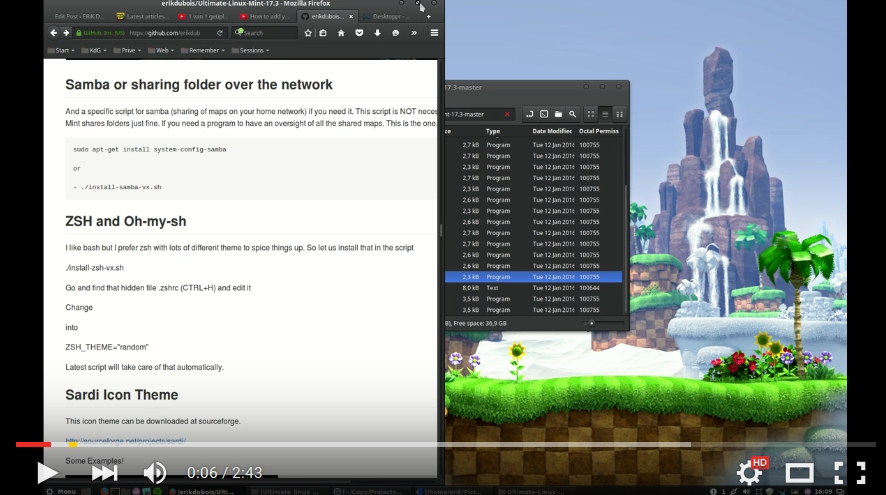This screenshot has height=495, width=886.
Task: Open the erikdubois taskbar window
Action: 202,491
